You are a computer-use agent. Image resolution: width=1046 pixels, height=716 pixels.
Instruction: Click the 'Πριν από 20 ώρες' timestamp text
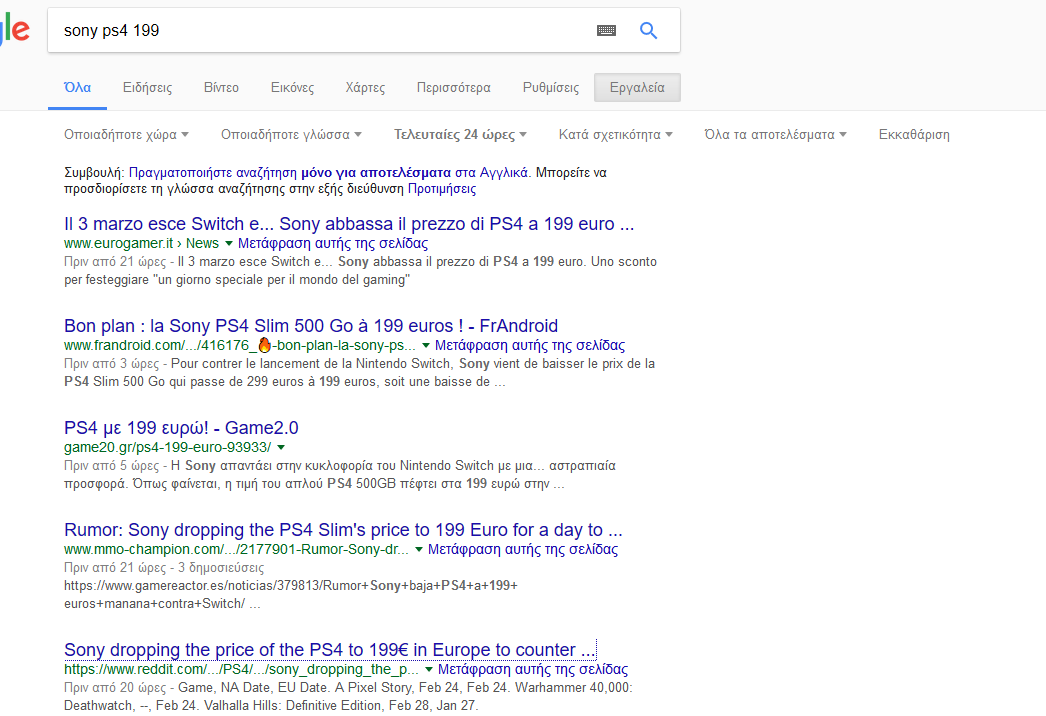115,687
